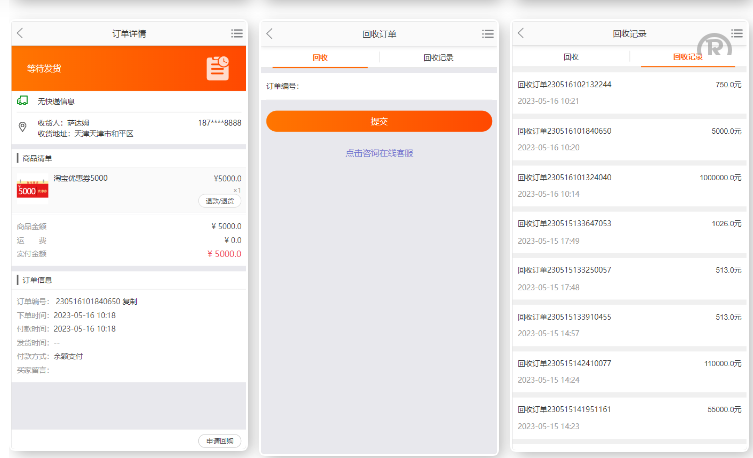Go back from the 订单详情 page
Image resolution: width=753 pixels, height=458 pixels.
(x=21, y=34)
